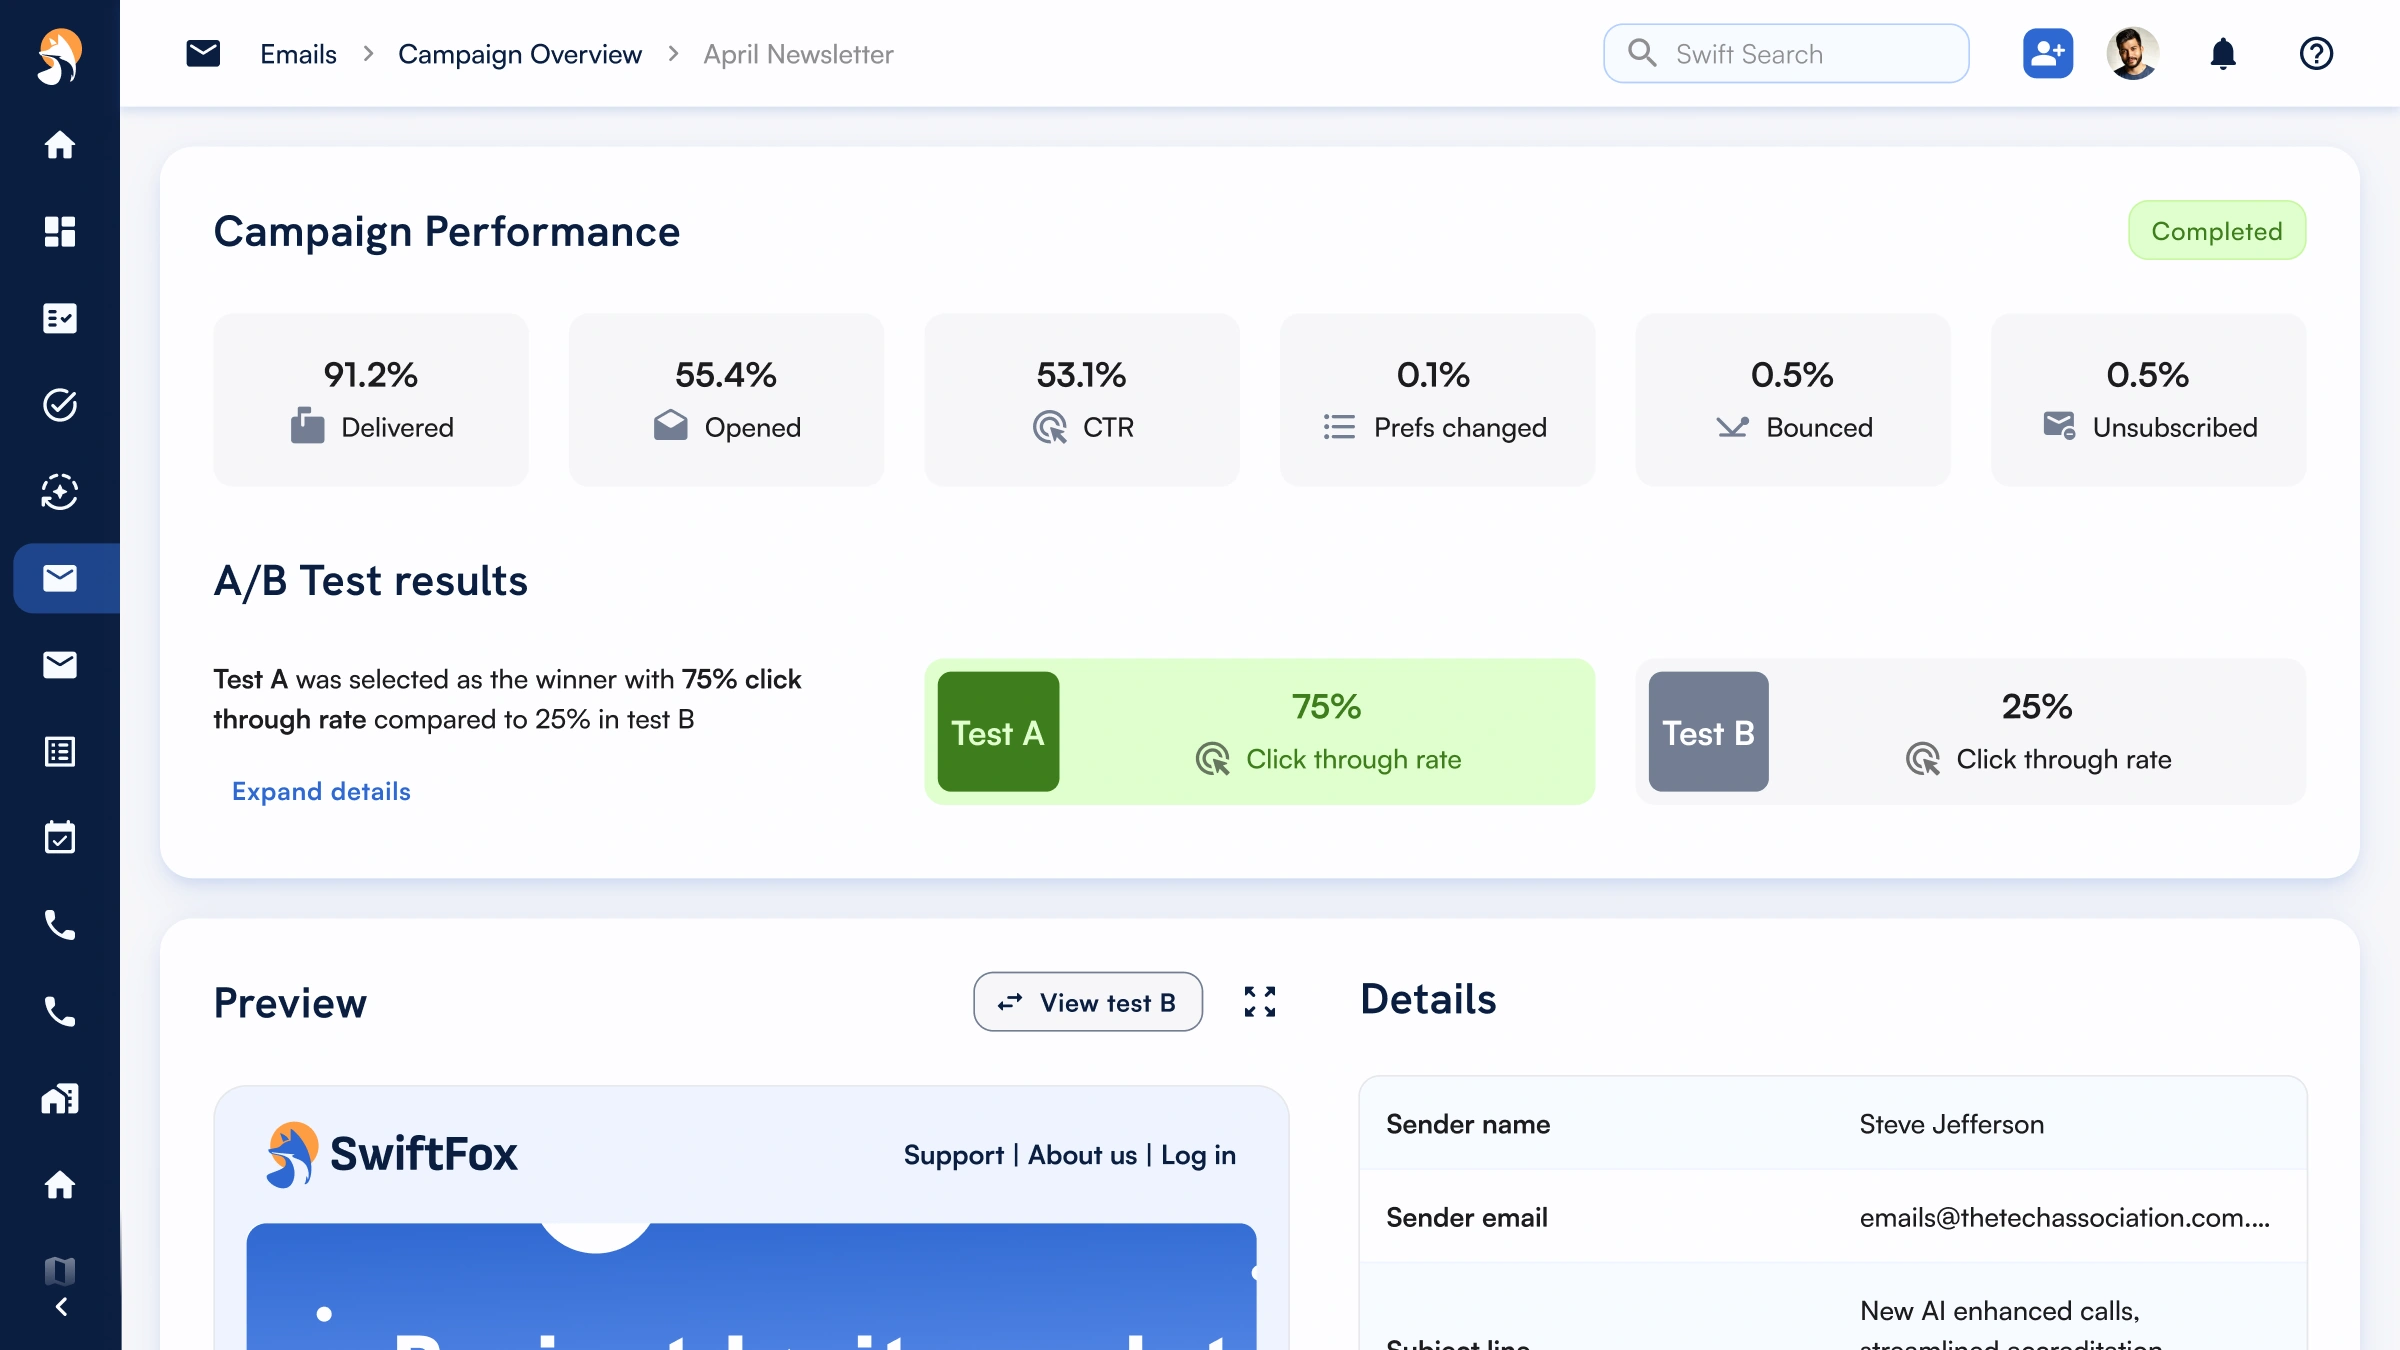Click the SwiftFox logo in the sidebar
2400x1350 pixels.
[x=60, y=56]
